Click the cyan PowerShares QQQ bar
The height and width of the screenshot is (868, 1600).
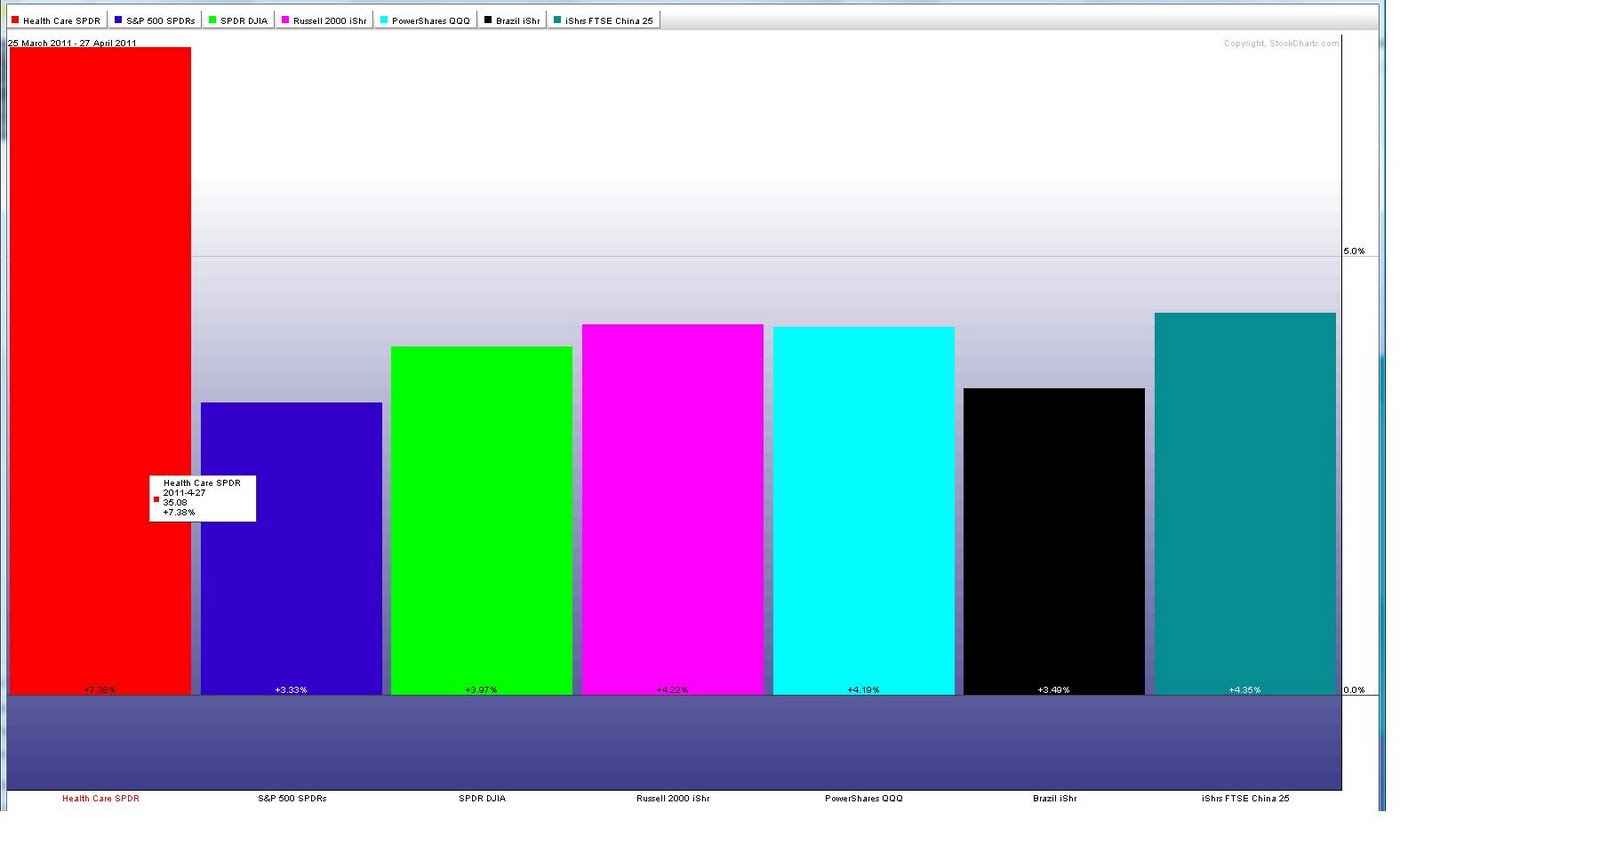click(863, 511)
